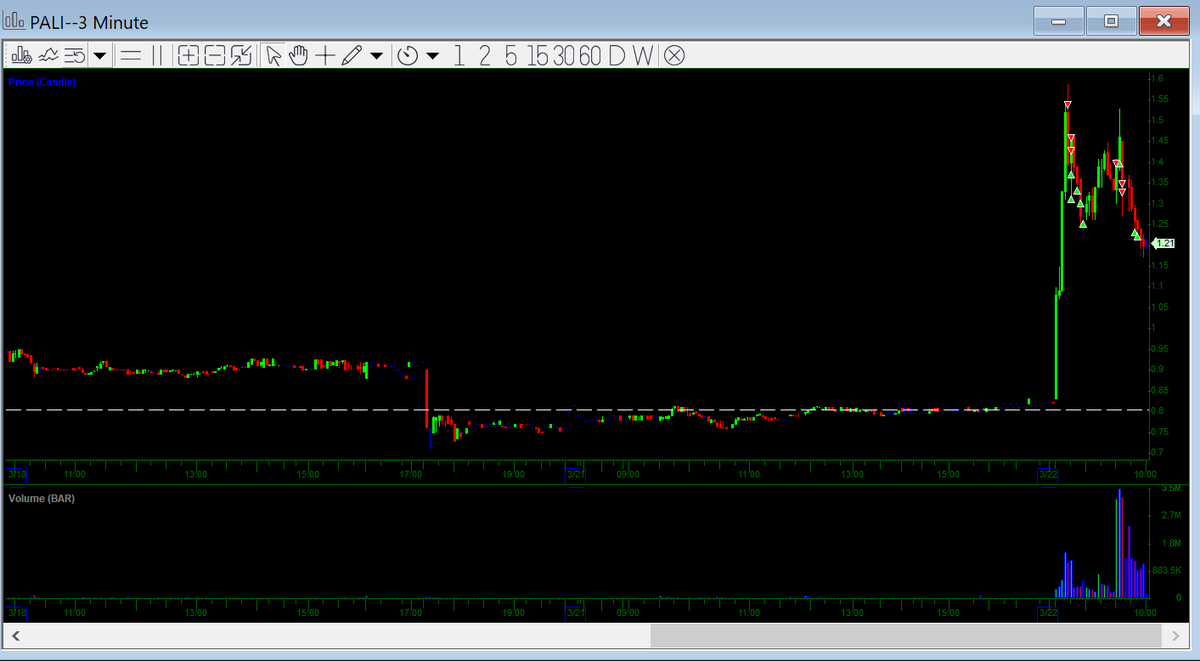Viewport: 1200px width, 661px height.
Task: Click the scrollbar left arrow
Action: tap(14, 635)
